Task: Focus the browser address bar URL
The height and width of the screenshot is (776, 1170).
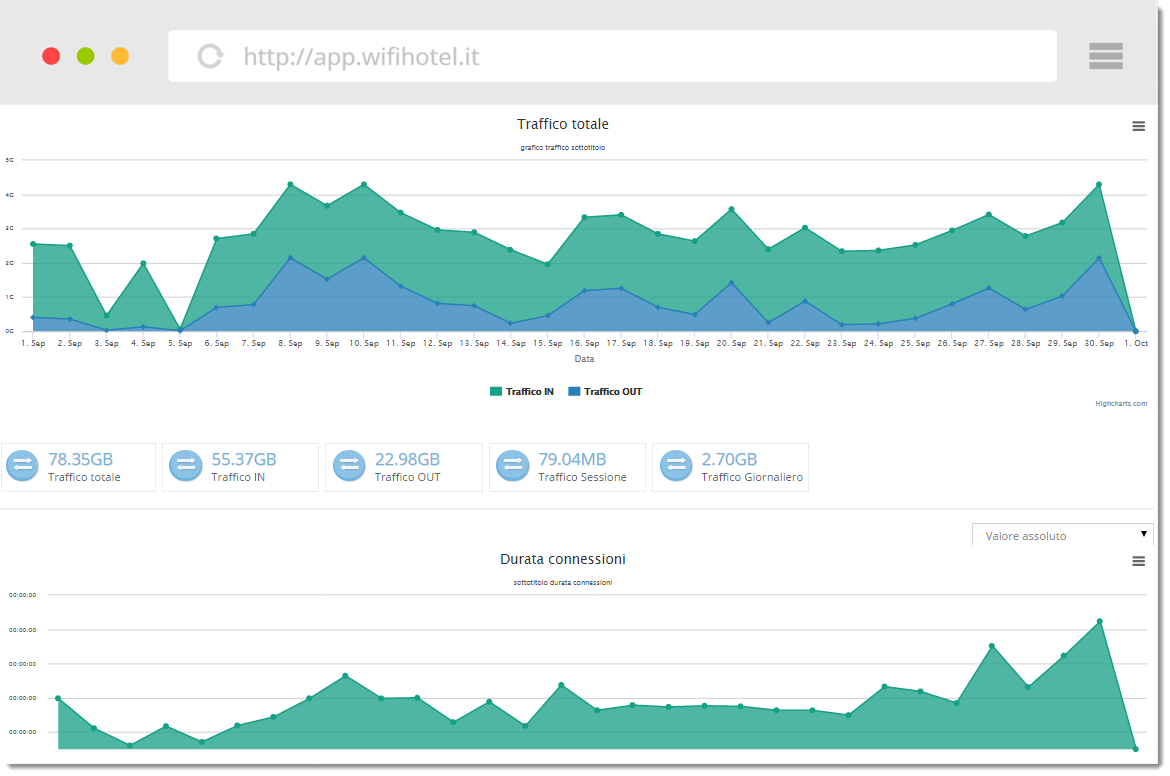Action: [361, 57]
